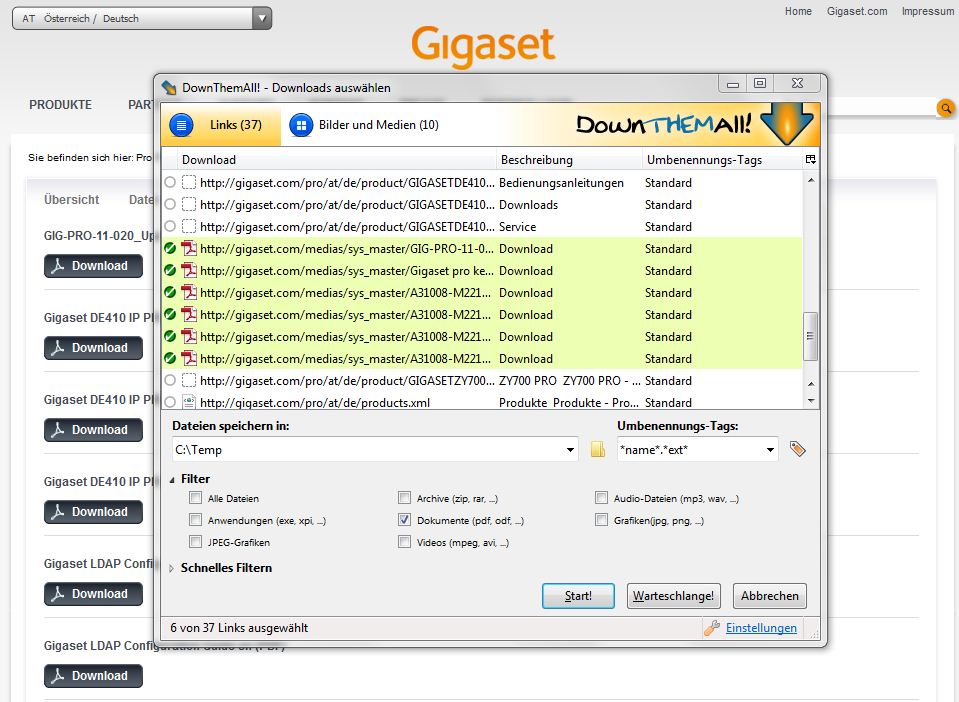Switch to the Links (37) tab
Image resolution: width=959 pixels, height=702 pixels.
pyautogui.click(x=221, y=125)
